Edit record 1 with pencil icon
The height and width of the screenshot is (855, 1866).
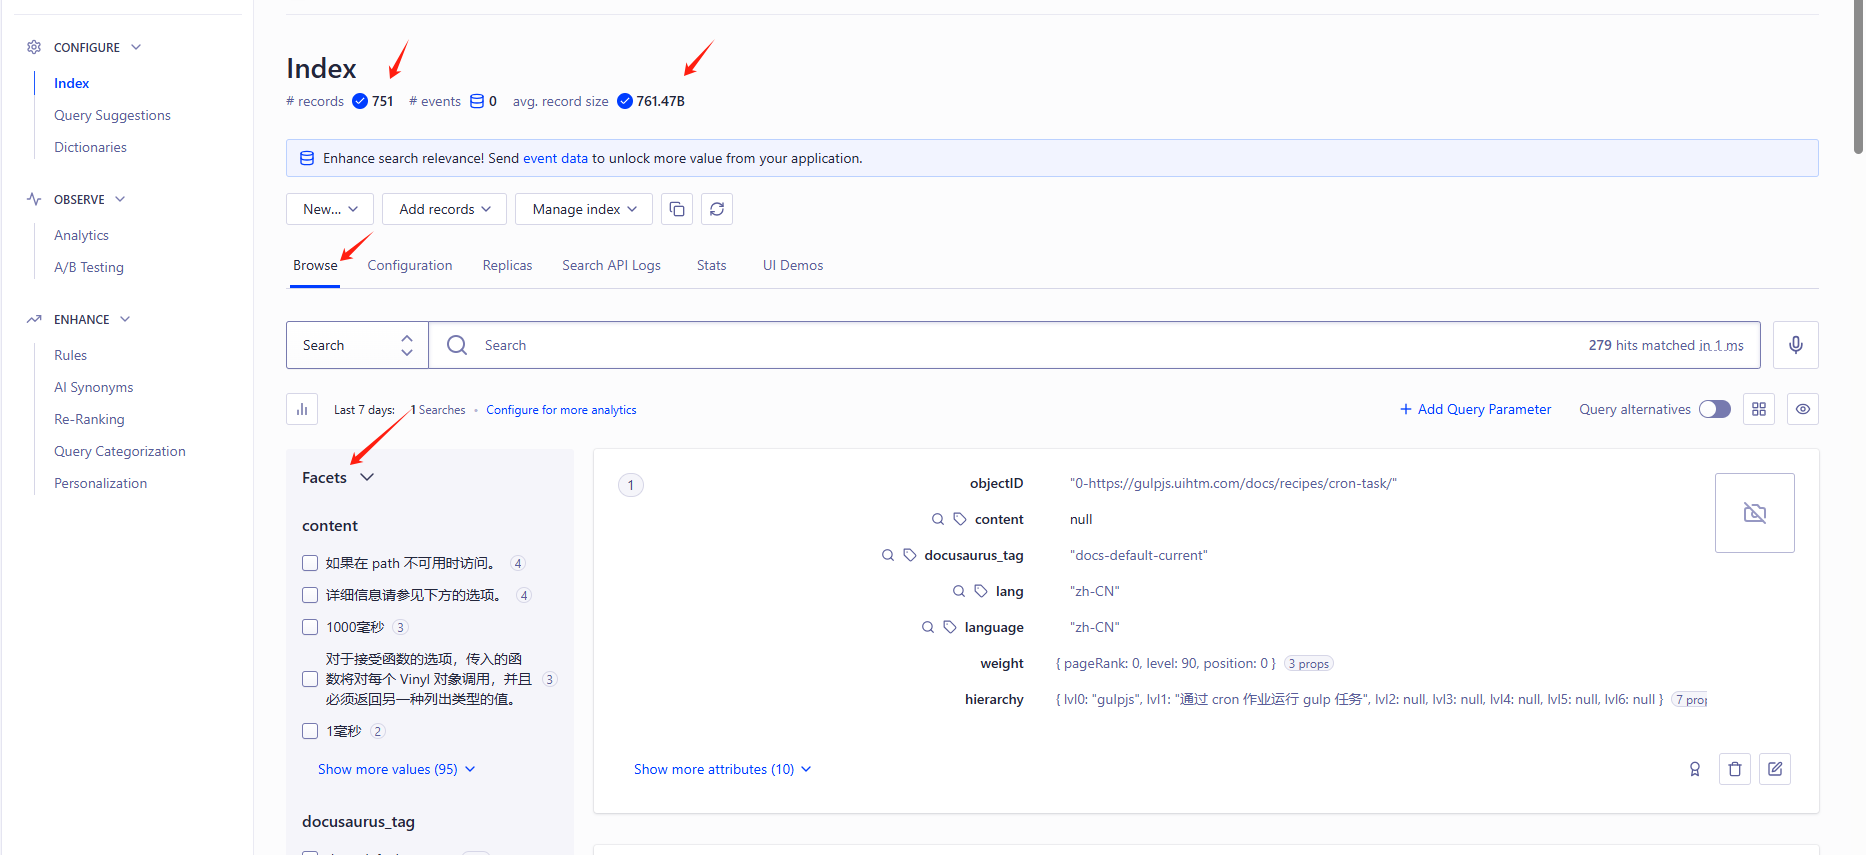(1775, 769)
